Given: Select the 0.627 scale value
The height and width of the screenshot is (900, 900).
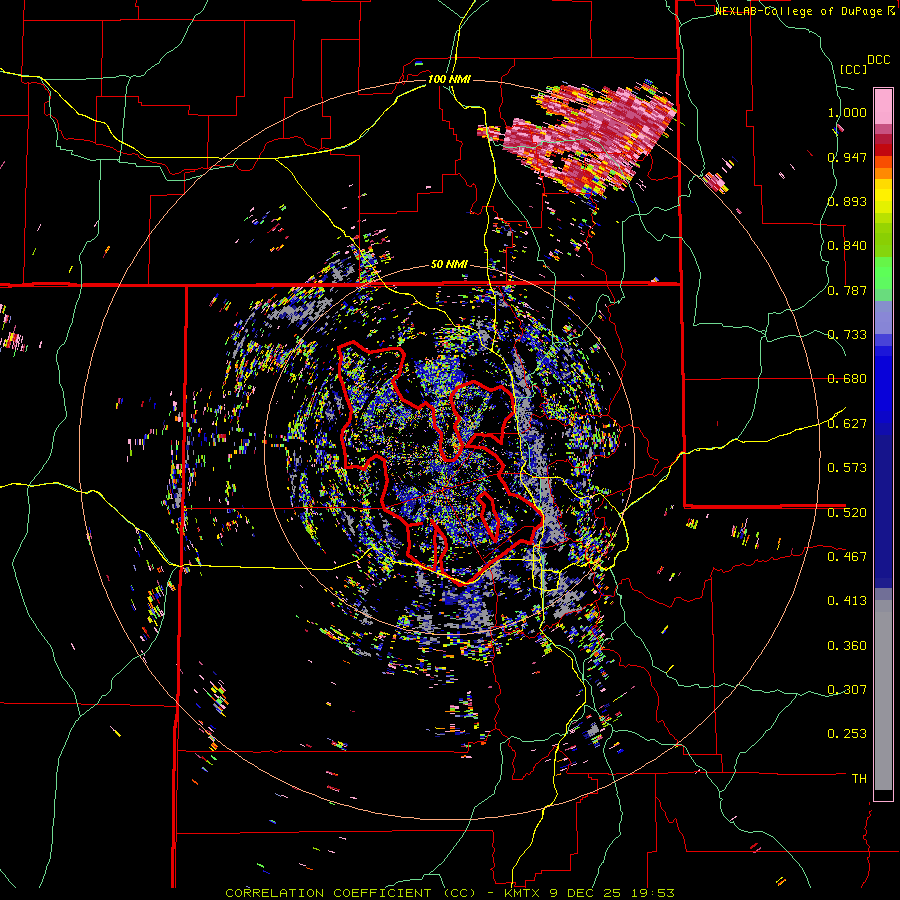Looking at the screenshot, I should 847,424.
